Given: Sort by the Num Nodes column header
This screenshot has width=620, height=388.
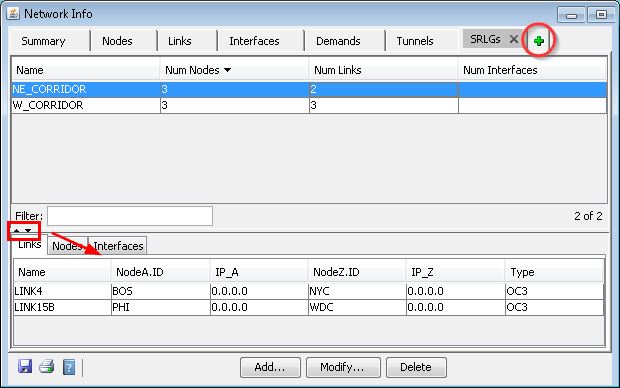Looking at the screenshot, I should tap(234, 70).
